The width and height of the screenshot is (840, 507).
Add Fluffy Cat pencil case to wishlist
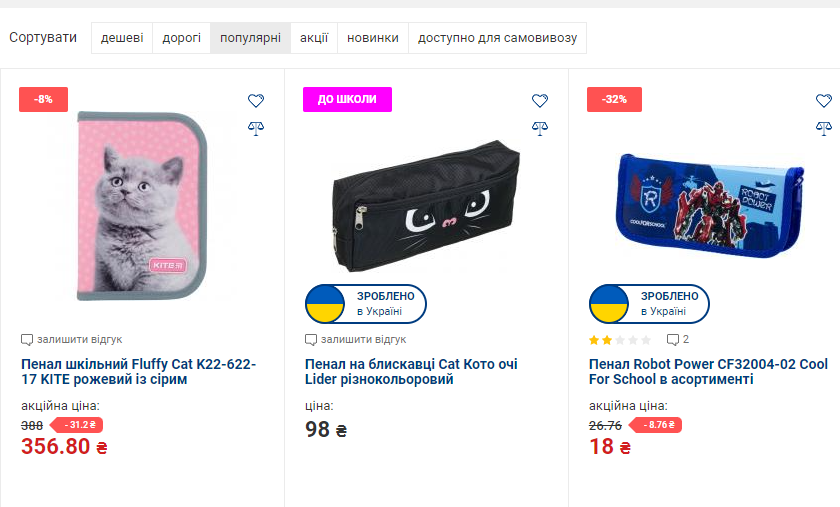pos(256,100)
